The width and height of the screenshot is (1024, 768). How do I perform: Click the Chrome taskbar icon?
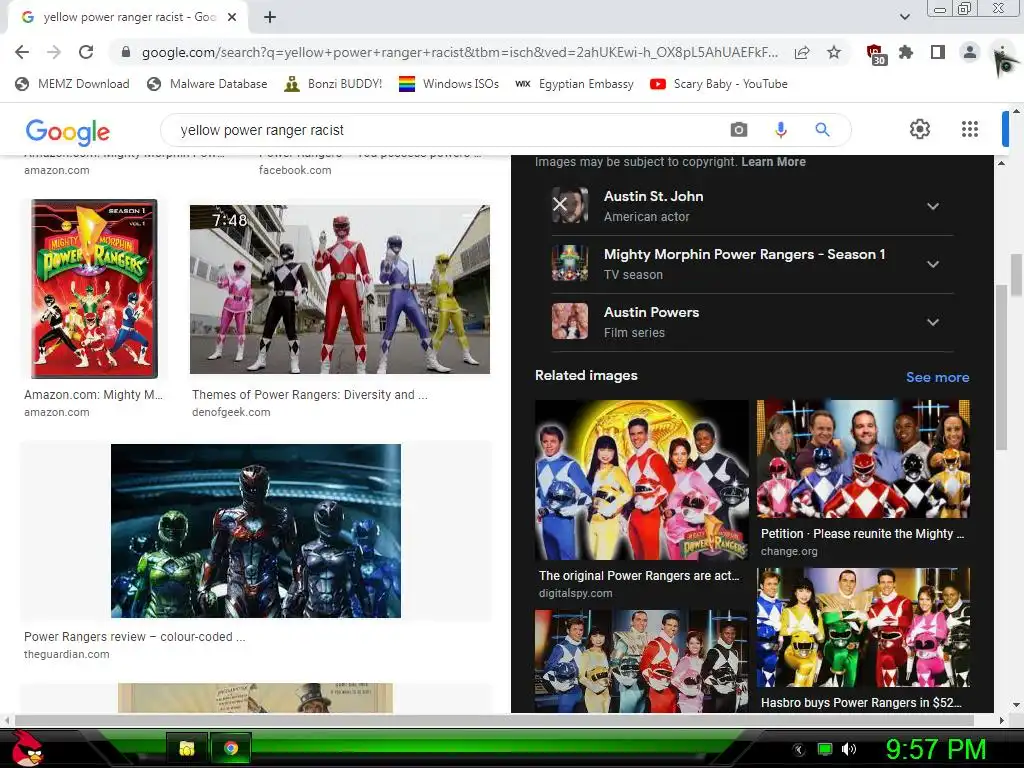(x=231, y=748)
